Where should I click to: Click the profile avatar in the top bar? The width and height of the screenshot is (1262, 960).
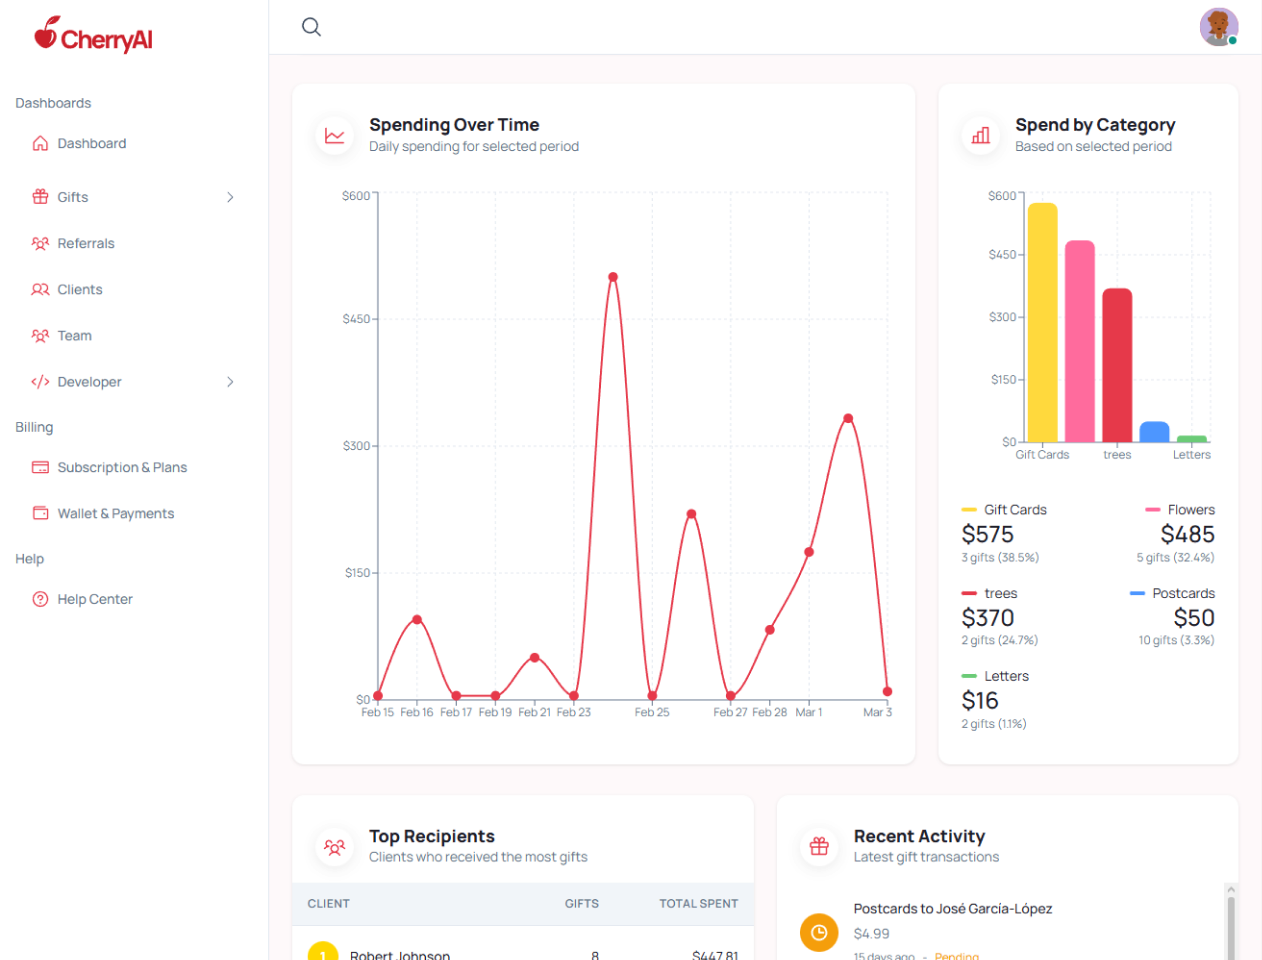[x=1219, y=27]
